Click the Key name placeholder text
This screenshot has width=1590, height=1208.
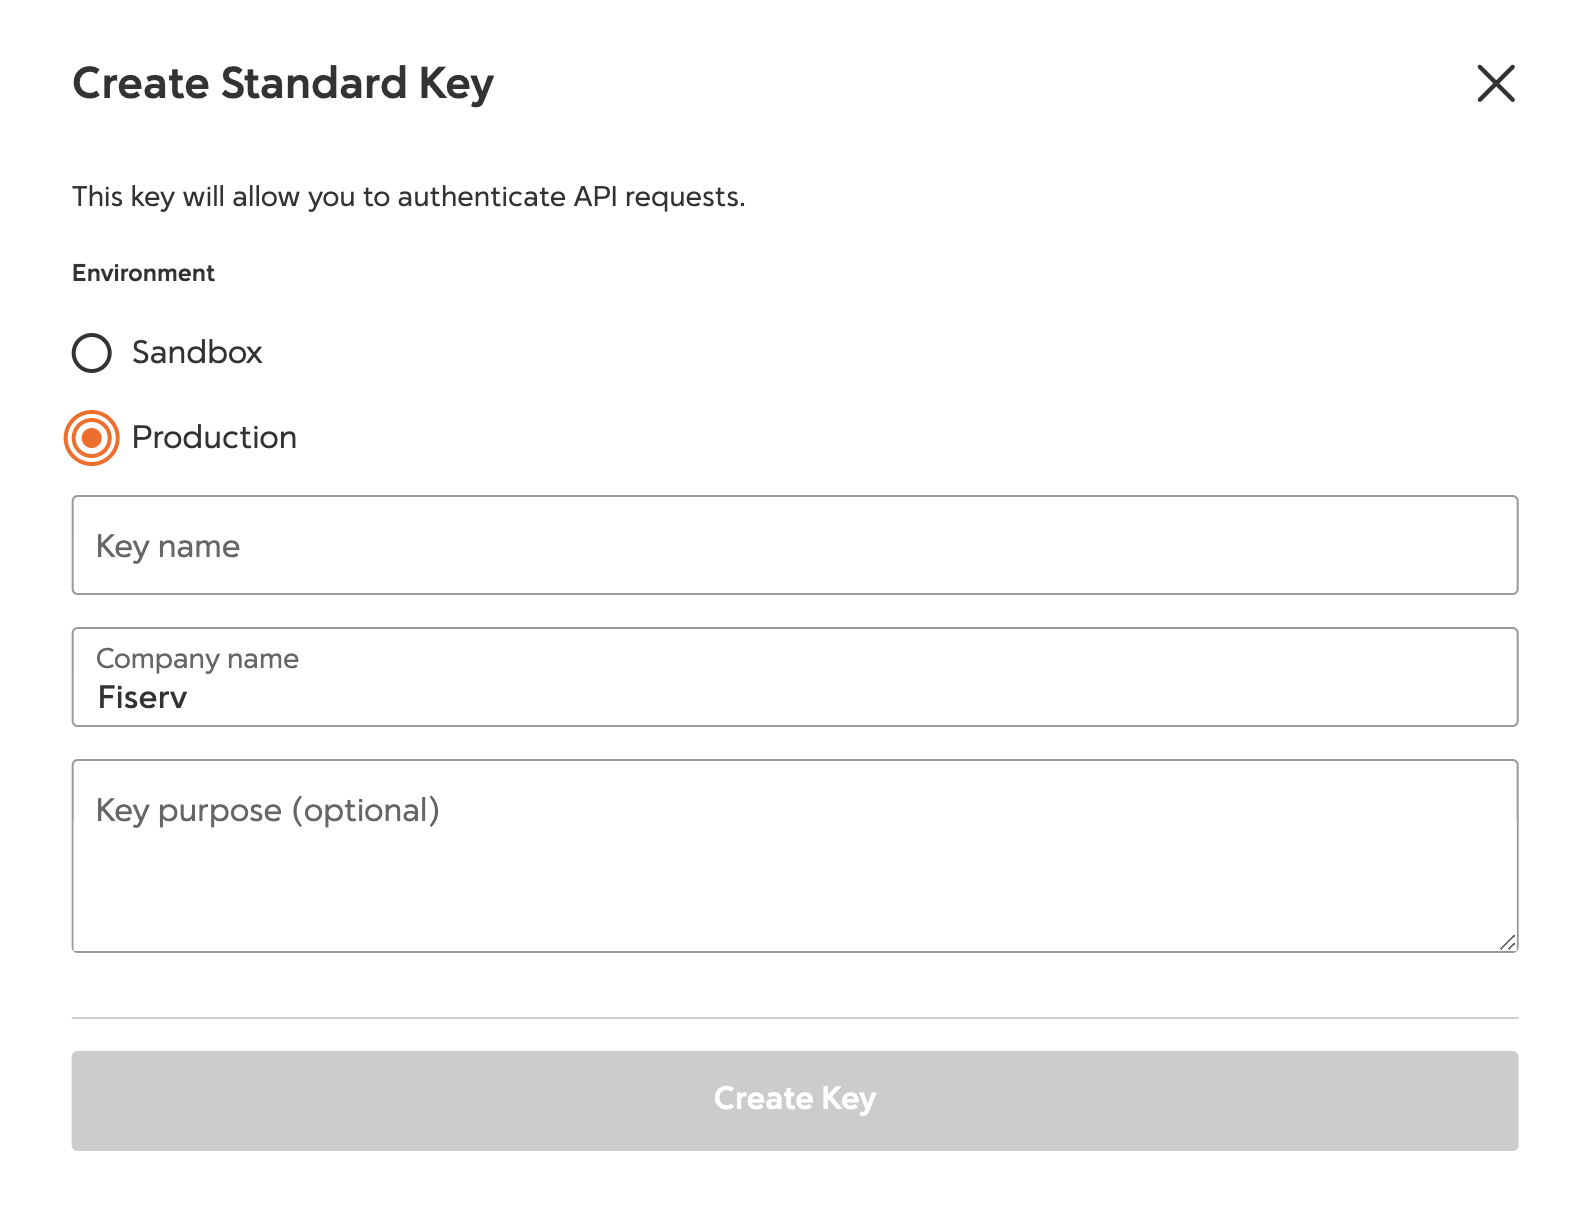click(168, 547)
